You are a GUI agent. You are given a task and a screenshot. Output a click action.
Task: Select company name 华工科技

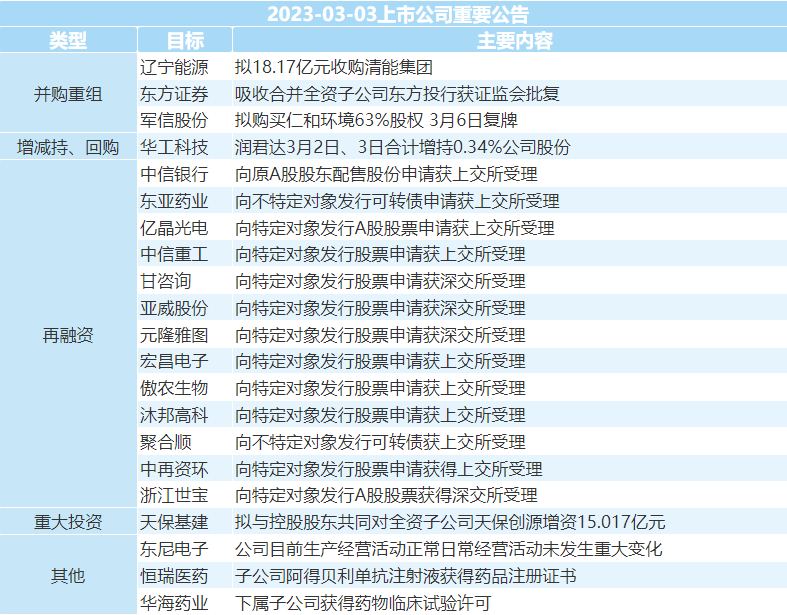point(174,147)
